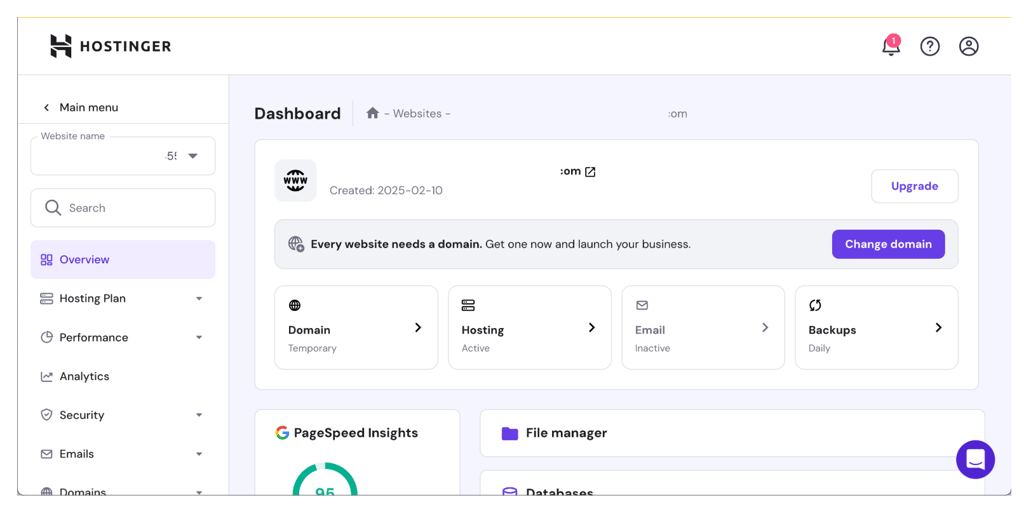The image size is (1024, 512).
Task: Click the Emails envelope sidebar icon
Action: point(46,454)
